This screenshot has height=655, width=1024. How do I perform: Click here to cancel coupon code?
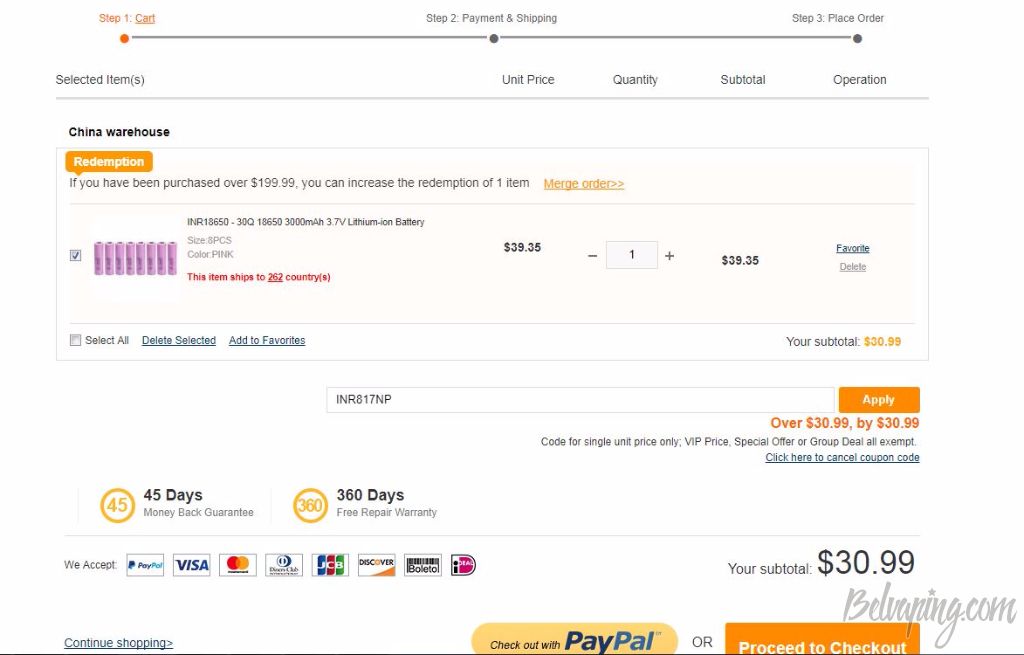click(842, 457)
